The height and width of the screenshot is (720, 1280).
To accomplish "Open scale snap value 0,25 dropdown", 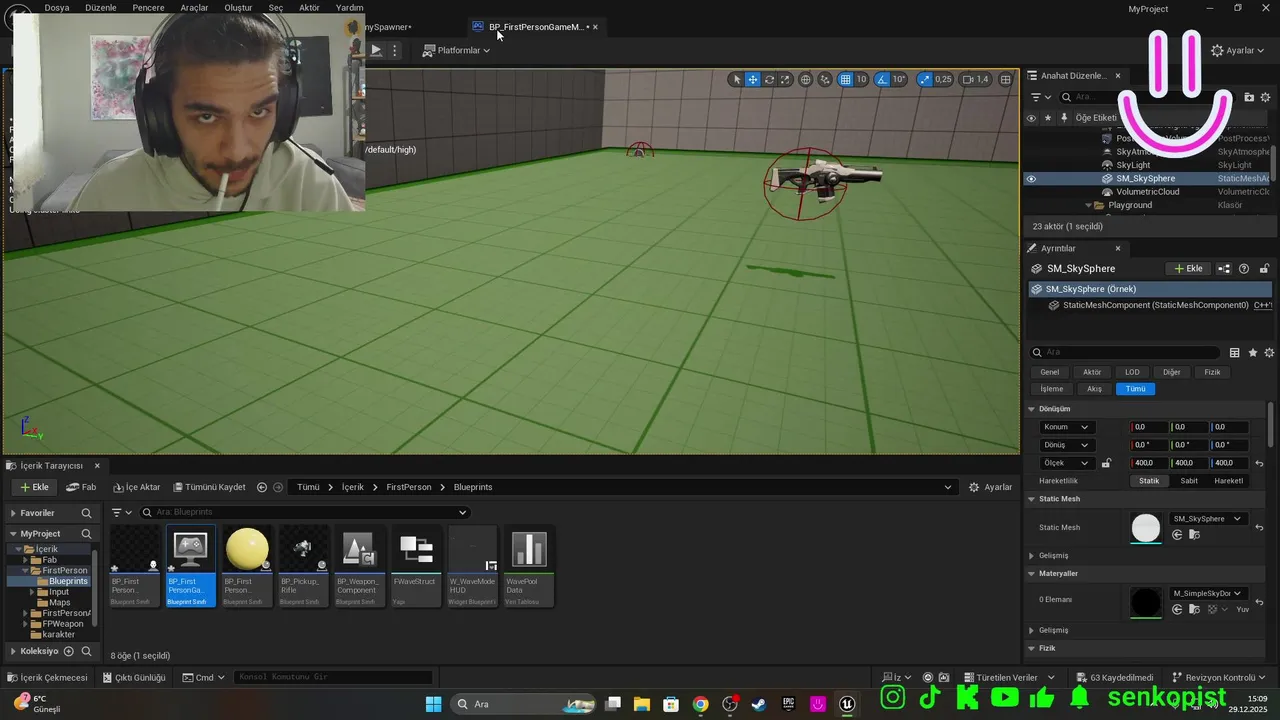I will [943, 79].
